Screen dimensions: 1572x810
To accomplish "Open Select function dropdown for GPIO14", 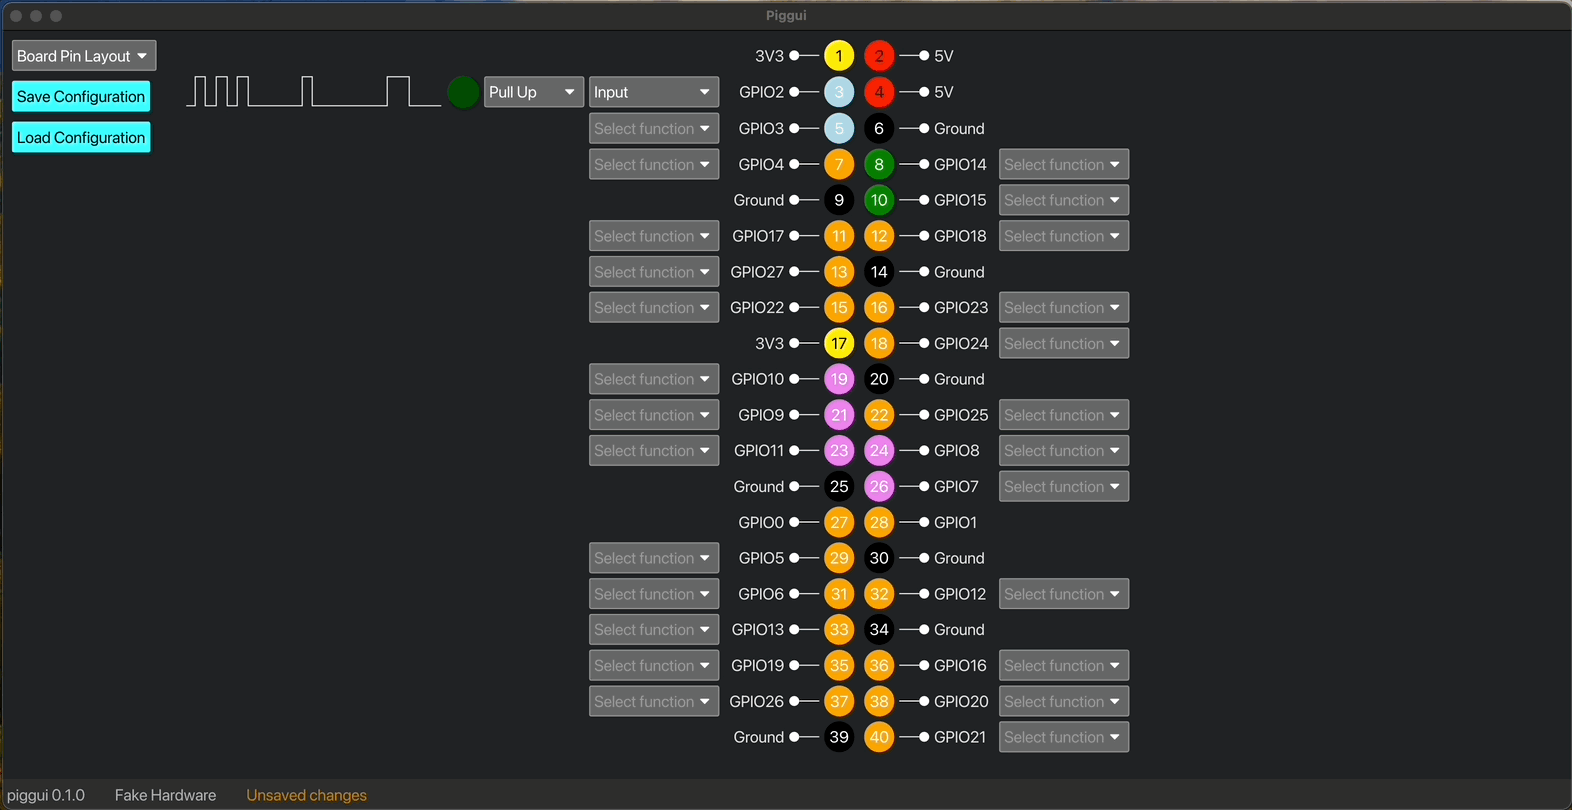I will (1064, 164).
